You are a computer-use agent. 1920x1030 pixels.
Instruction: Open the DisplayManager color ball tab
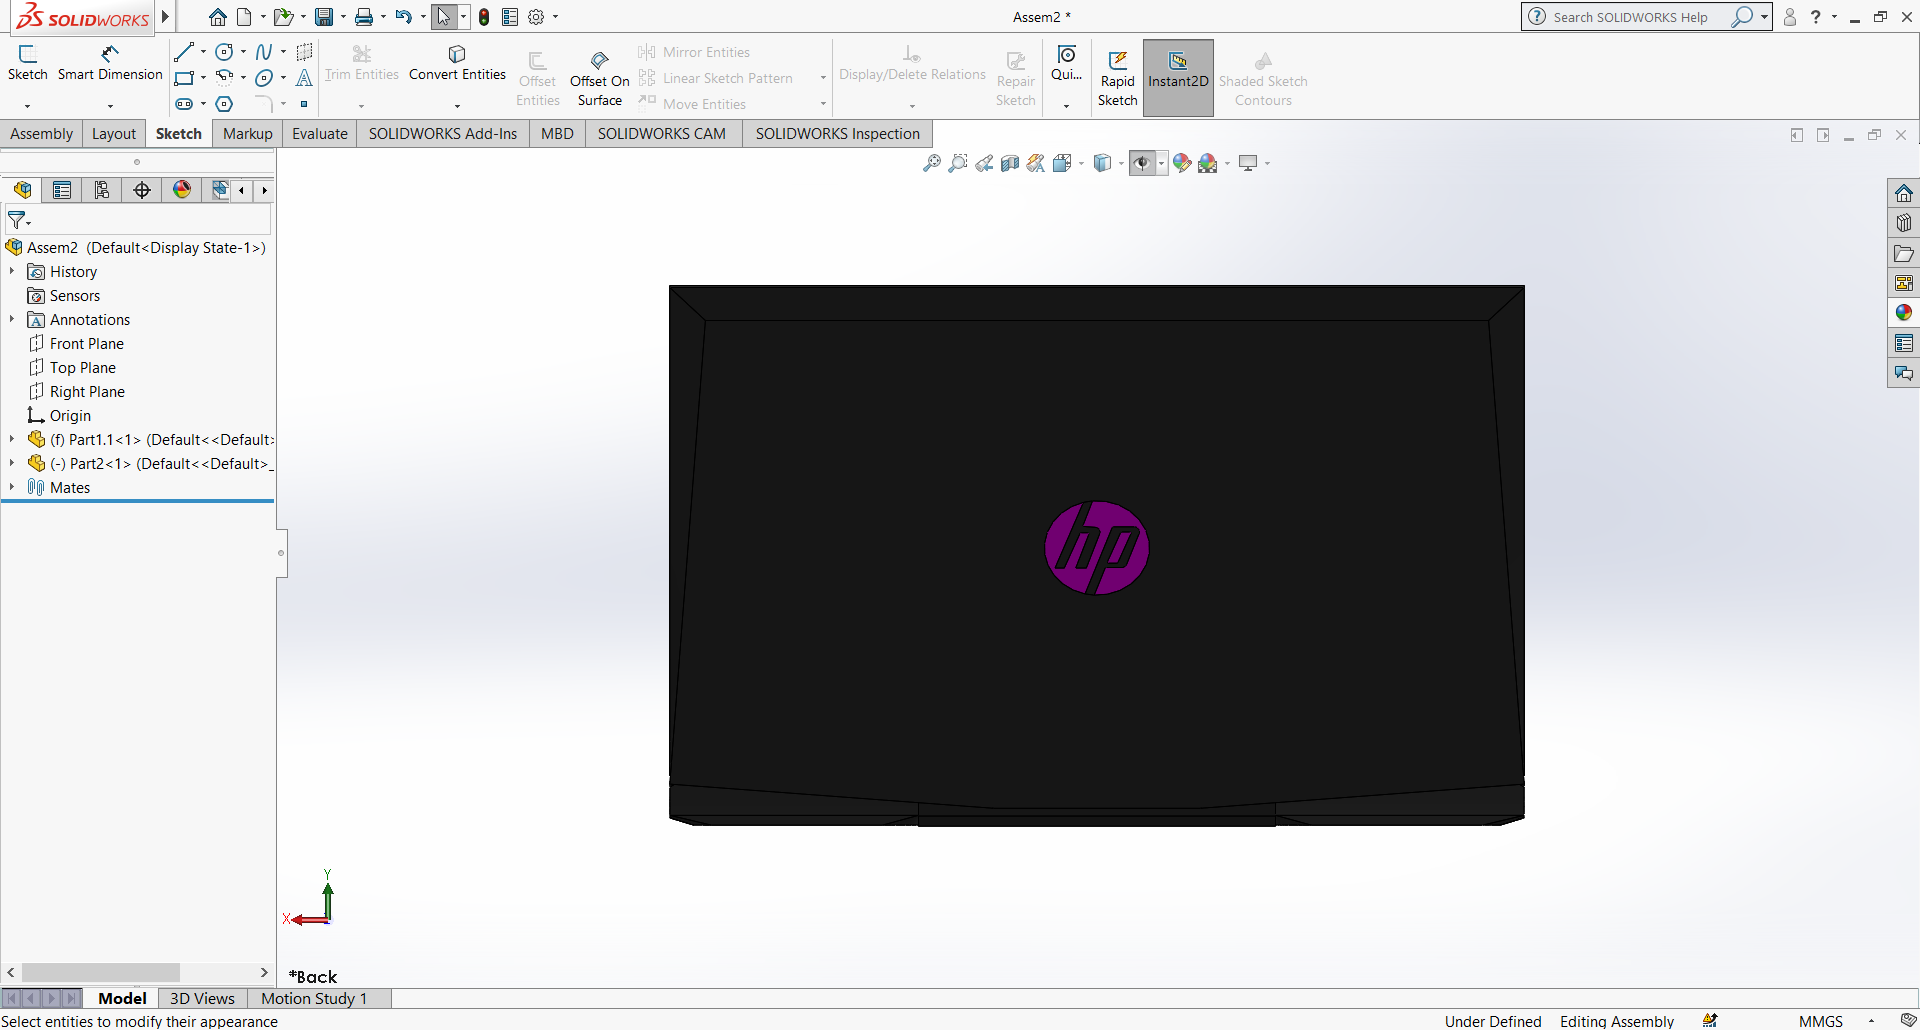tap(182, 190)
